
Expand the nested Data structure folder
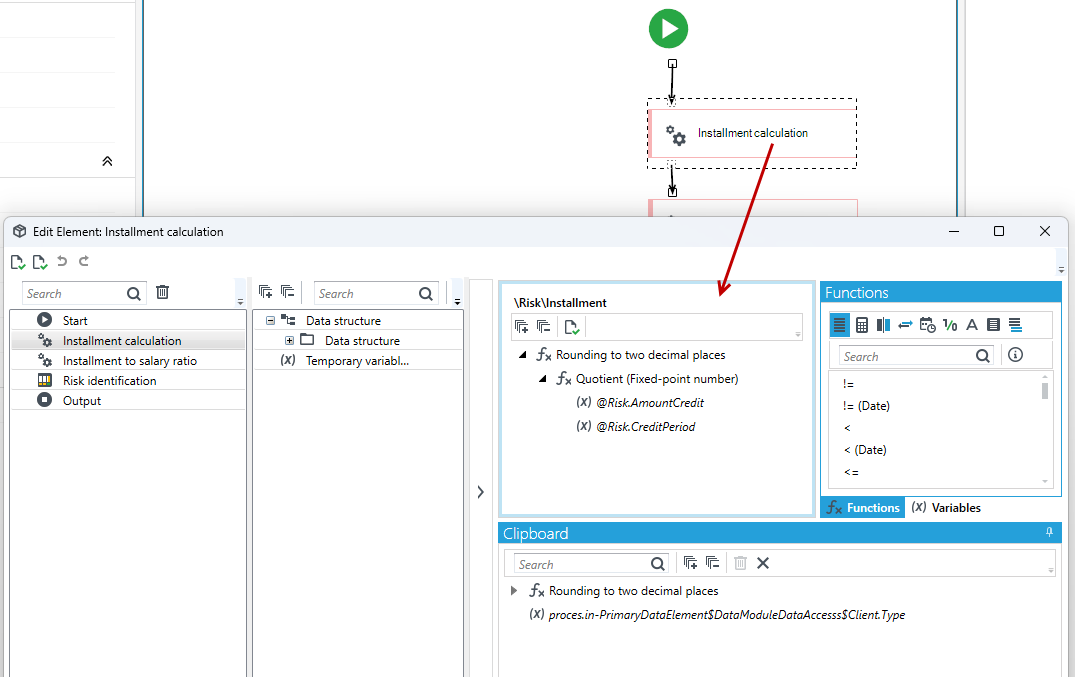[289, 340]
